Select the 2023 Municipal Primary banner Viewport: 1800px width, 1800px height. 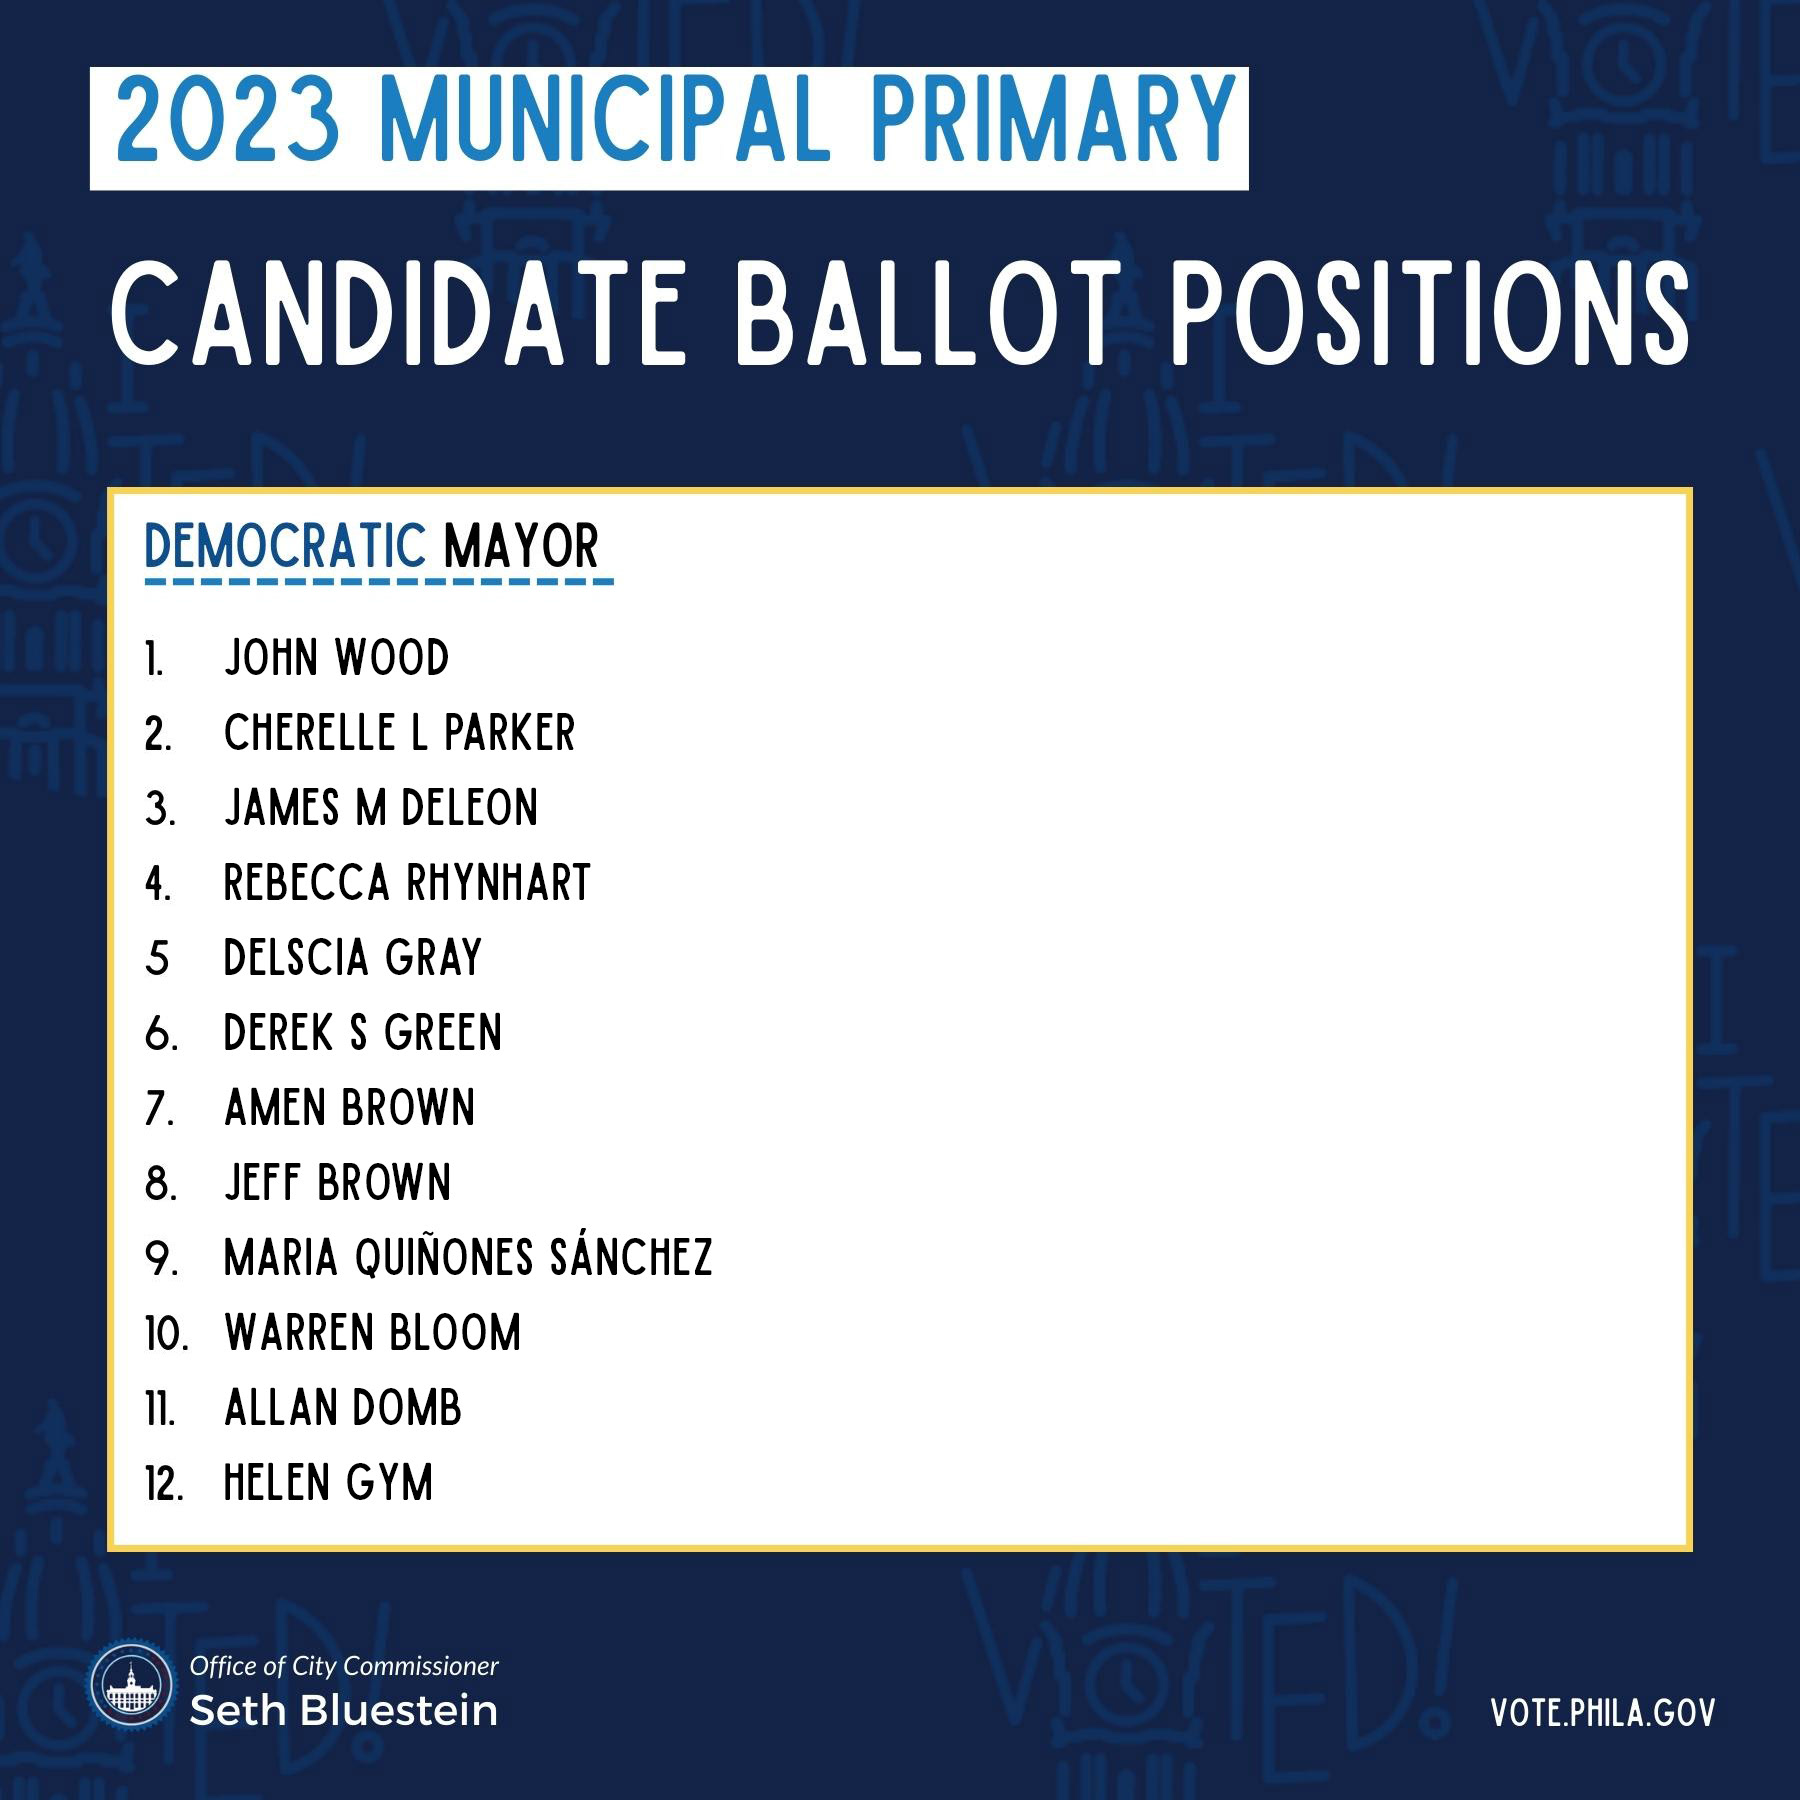(x=669, y=128)
